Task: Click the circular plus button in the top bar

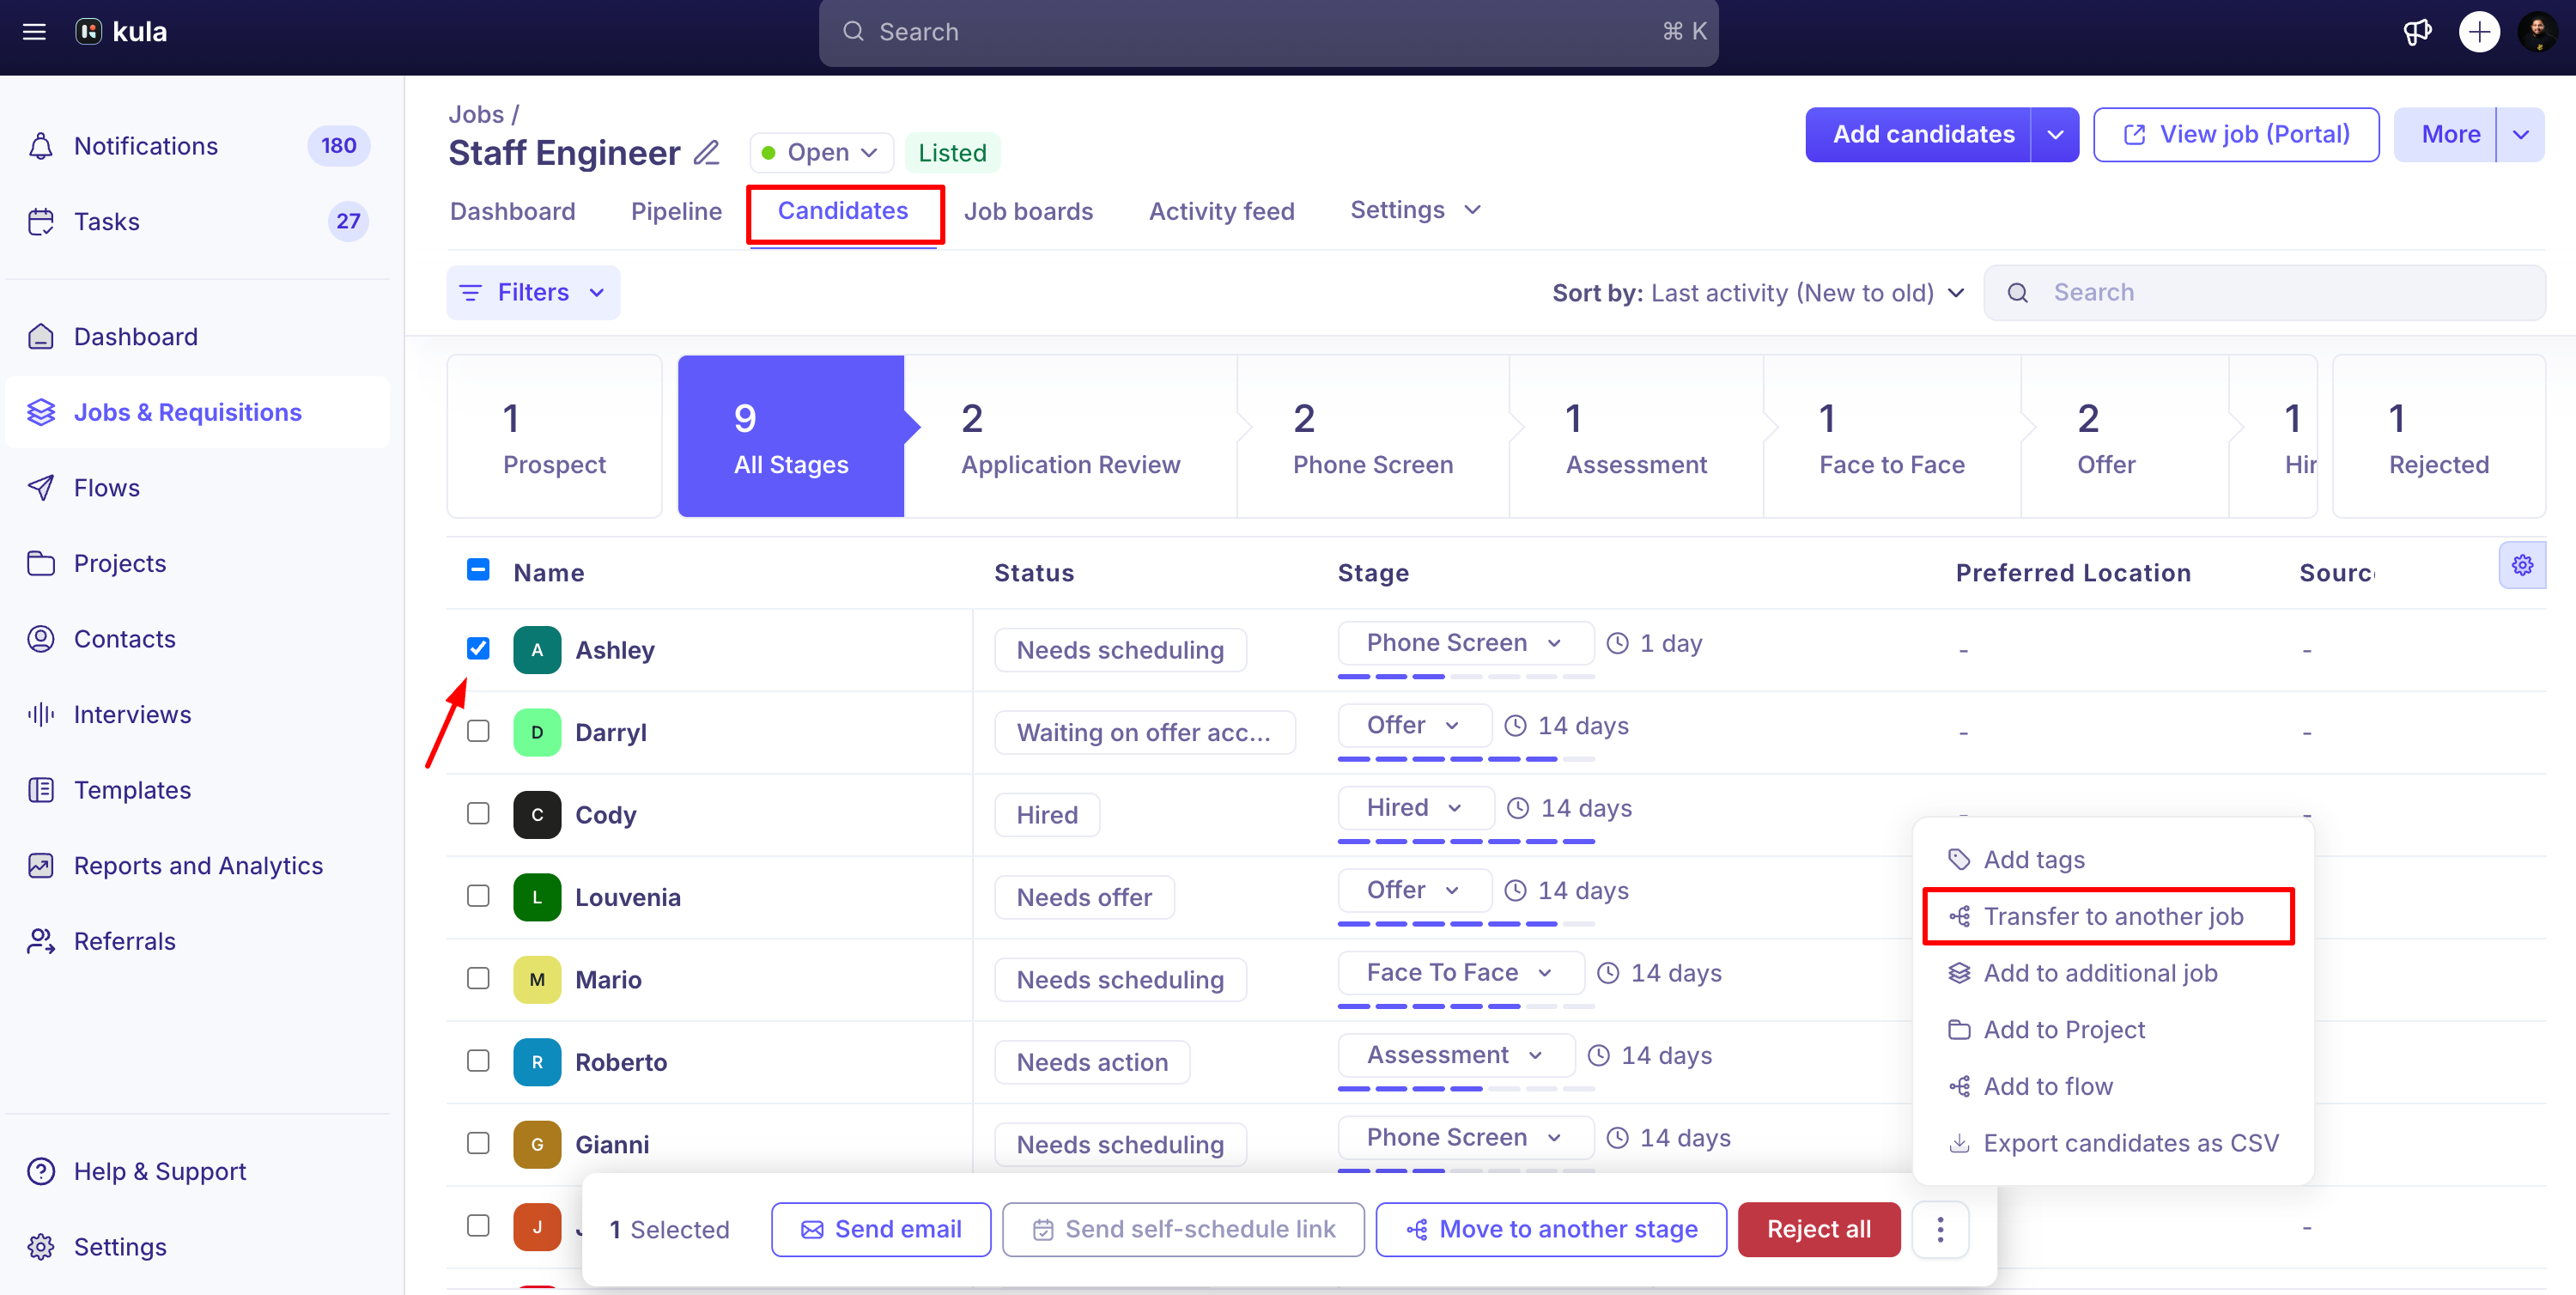Action: pos(2479,31)
